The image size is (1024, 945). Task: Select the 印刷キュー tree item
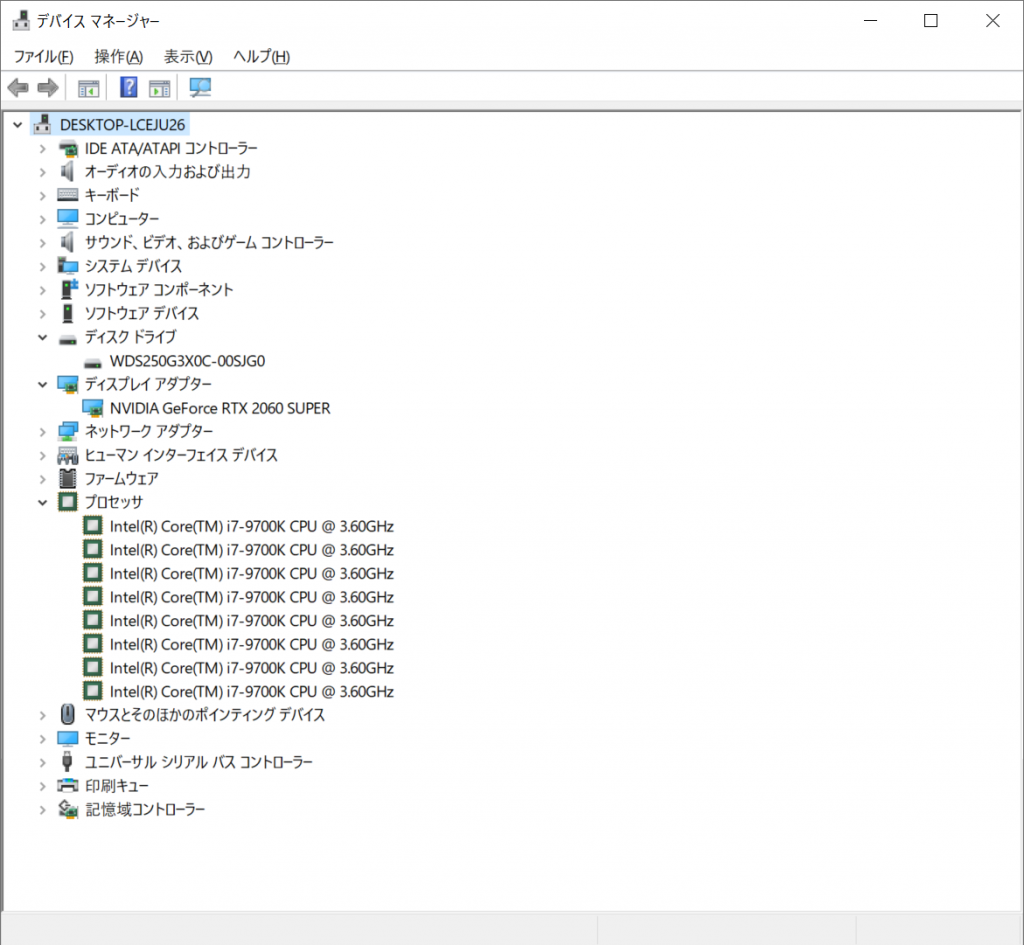pyautogui.click(x=116, y=786)
